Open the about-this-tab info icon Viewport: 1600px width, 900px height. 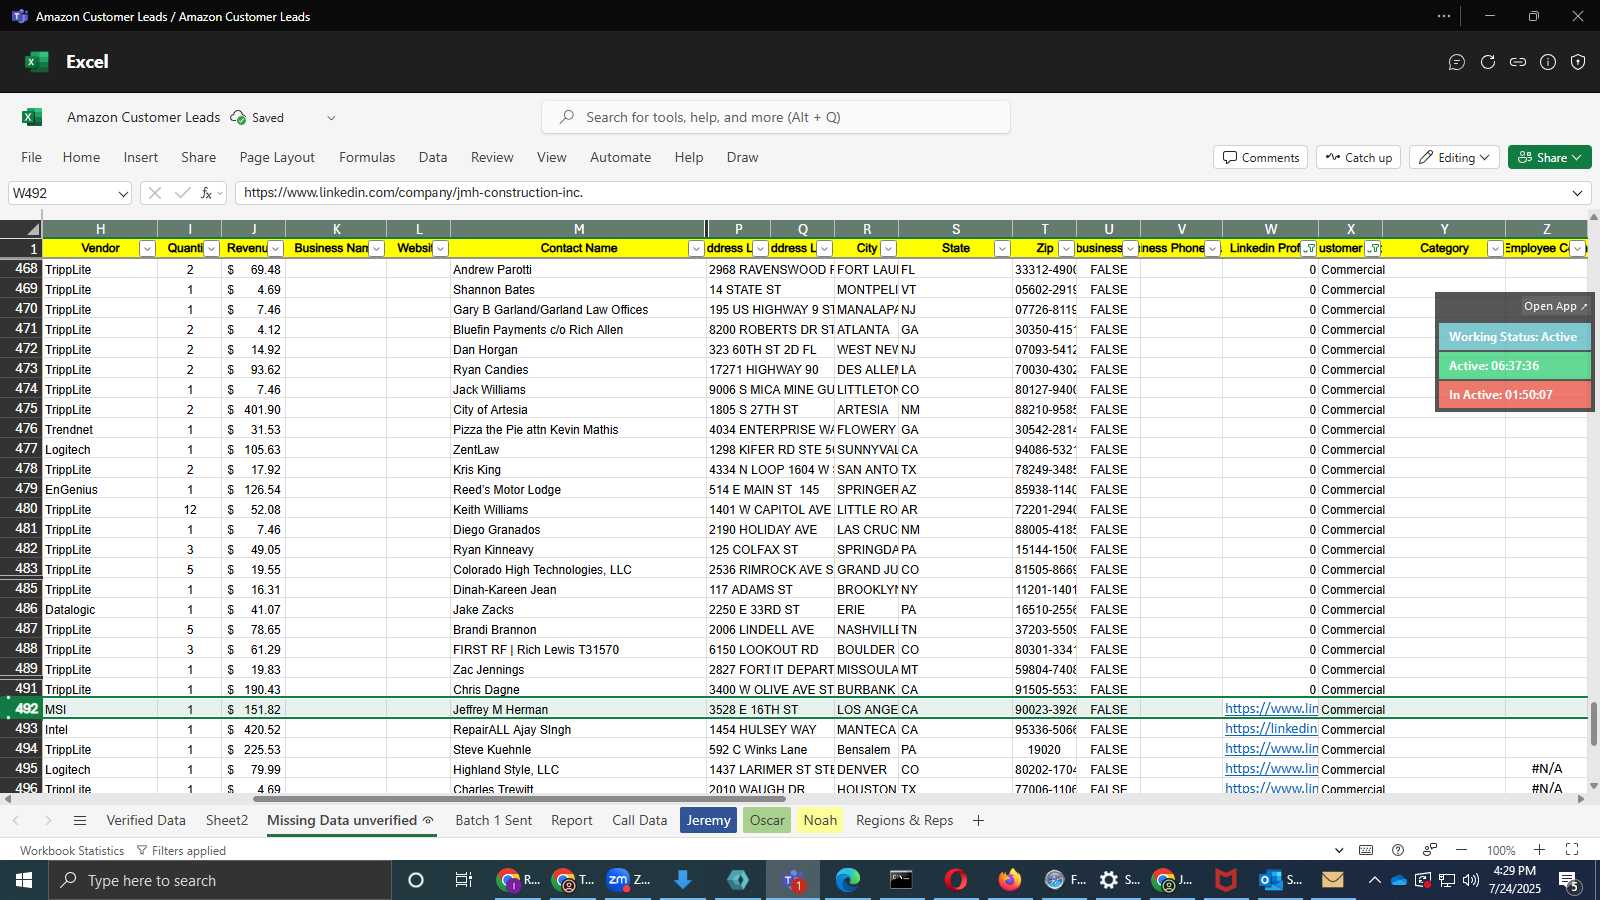point(1548,62)
